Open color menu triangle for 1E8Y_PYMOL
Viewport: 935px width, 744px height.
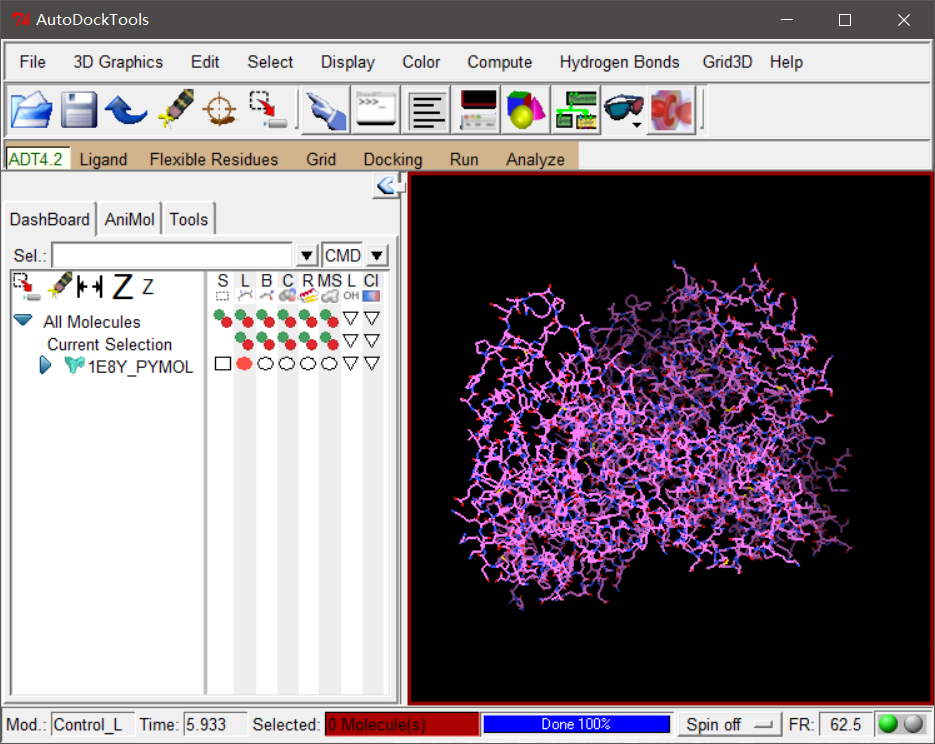pyautogui.click(x=372, y=363)
